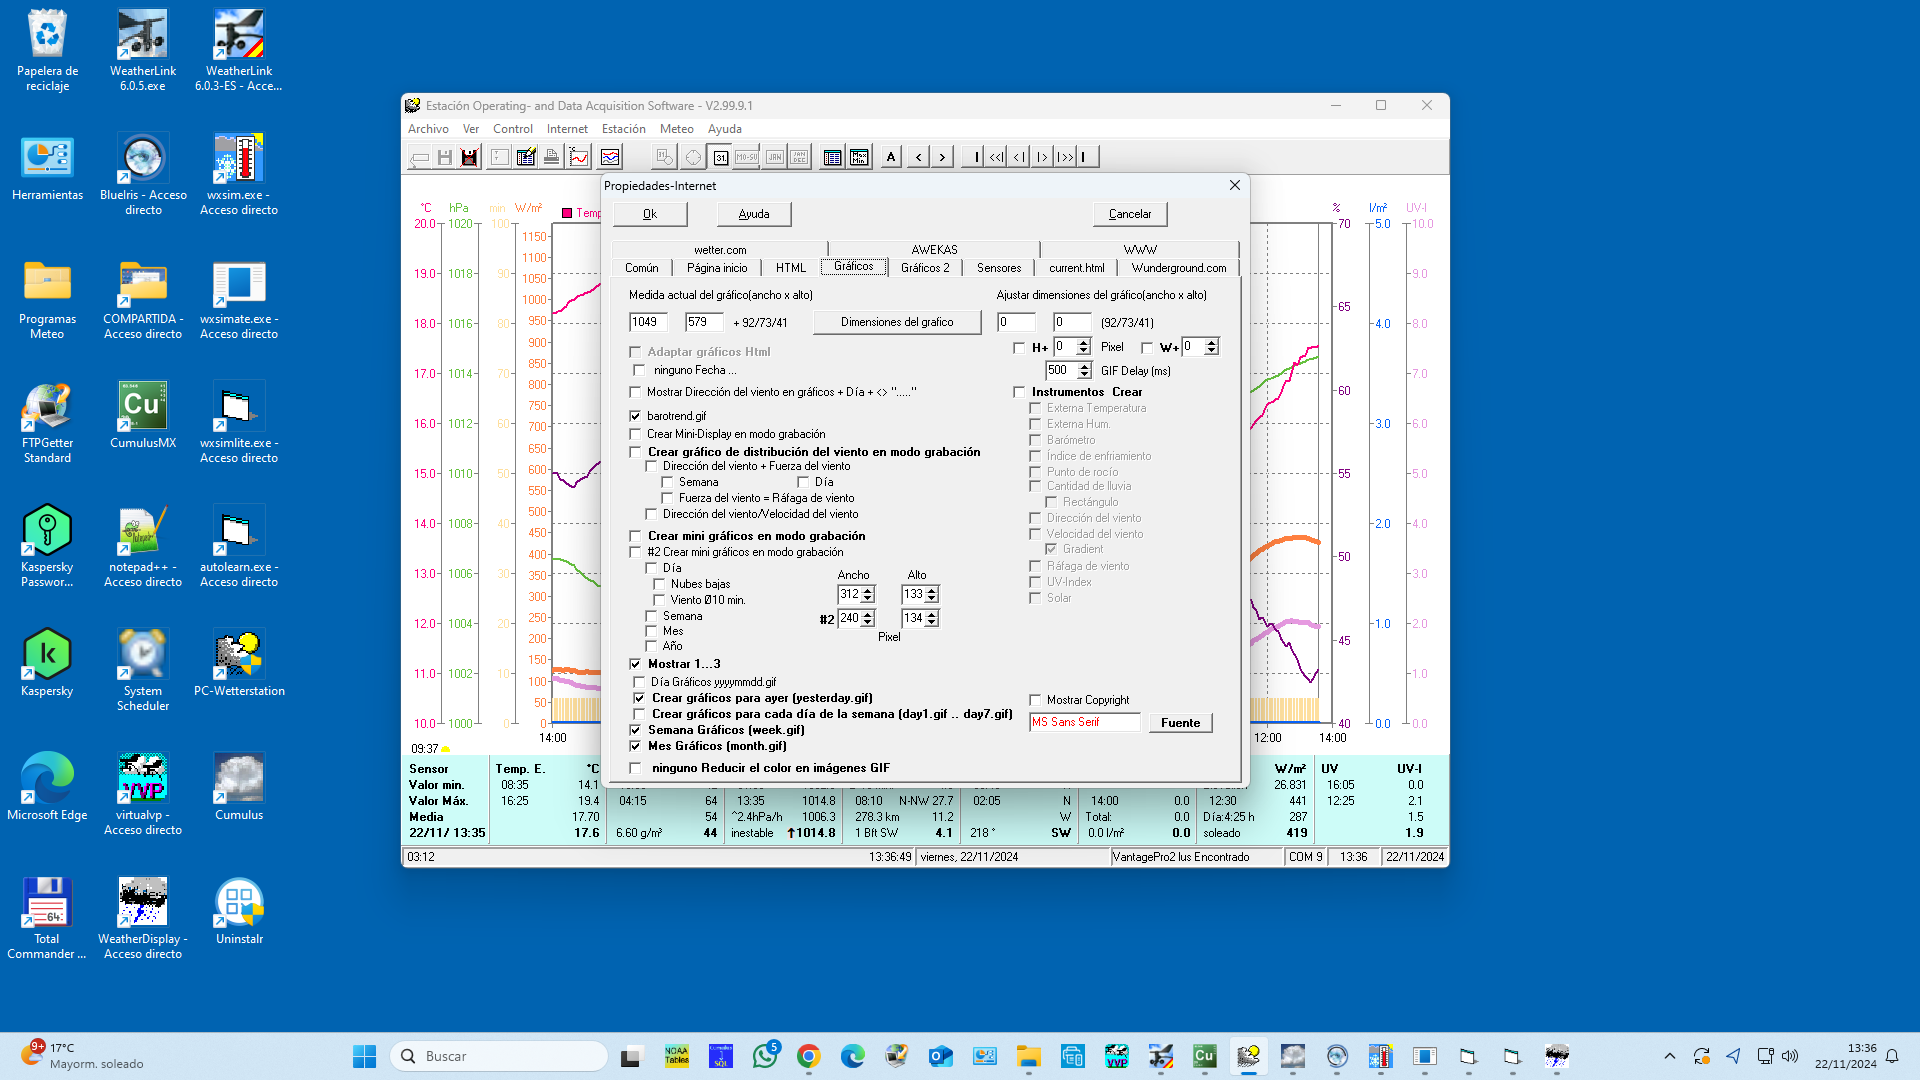Click the red crossed-out disk icon
The width and height of the screenshot is (1920, 1080).
point(469,157)
